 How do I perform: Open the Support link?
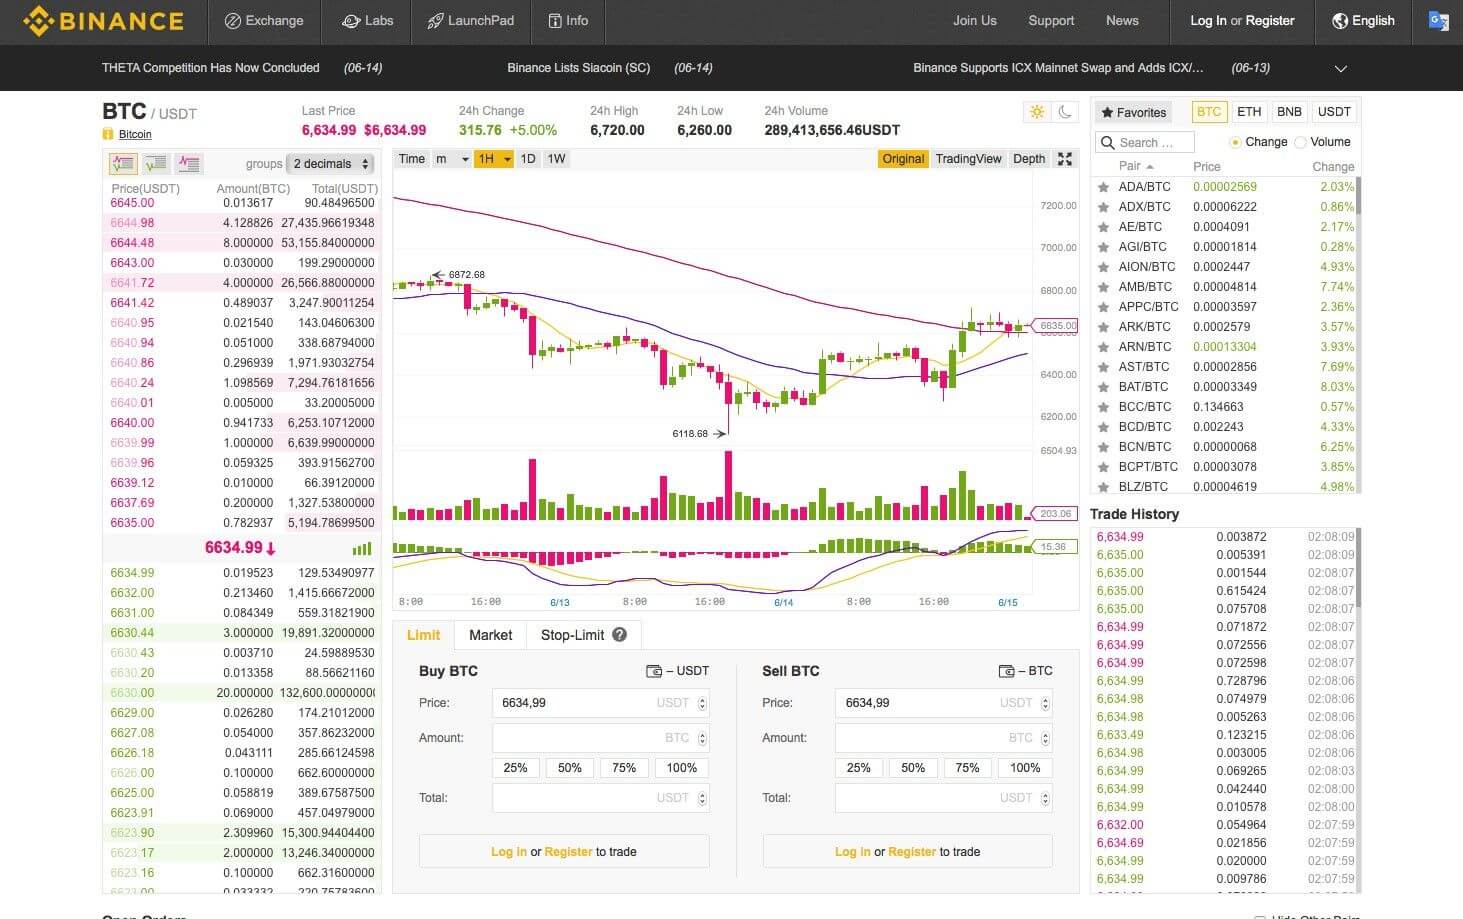pyautogui.click(x=1051, y=21)
